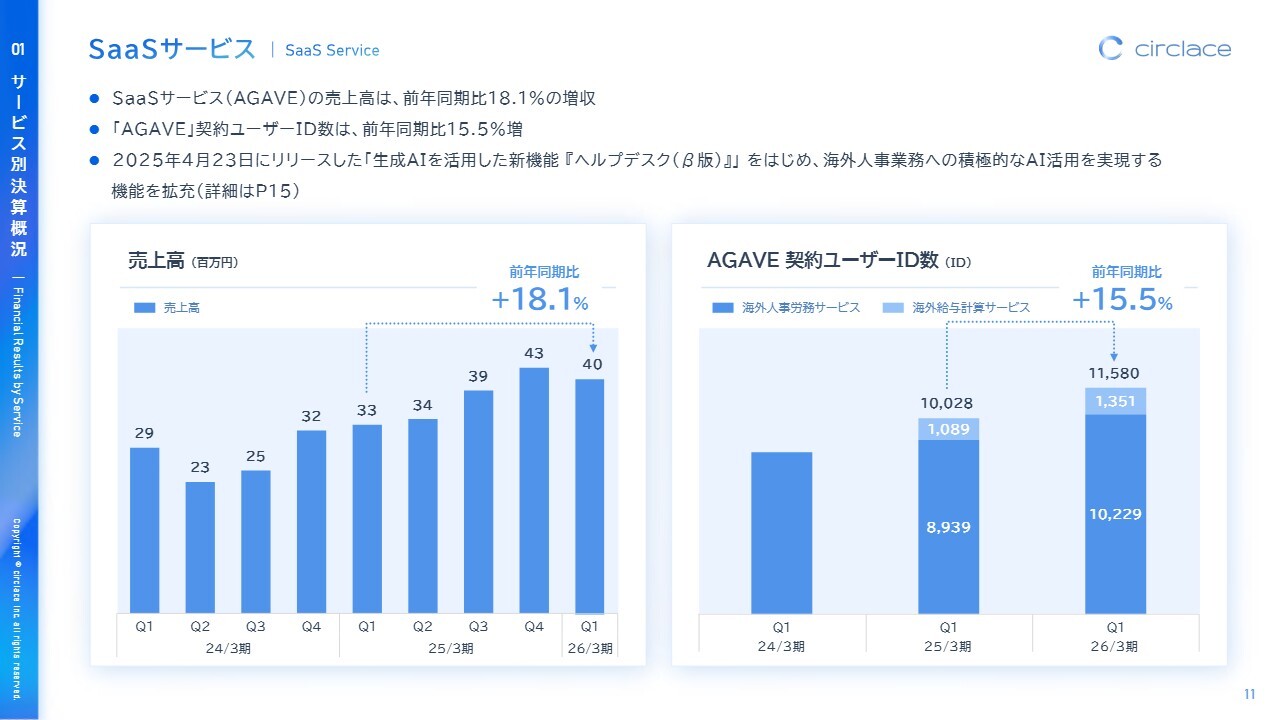This screenshot has height=720, width=1280.
Task: Click the Q4 label above 25/3期 in sales chart
Action: click(534, 627)
